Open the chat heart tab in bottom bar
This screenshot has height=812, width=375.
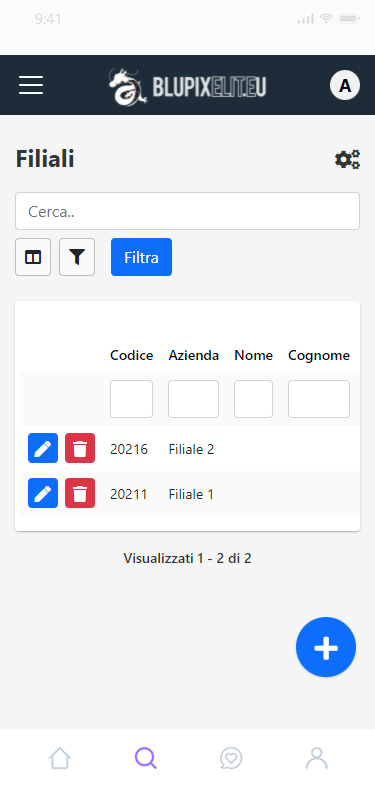[x=231, y=758]
